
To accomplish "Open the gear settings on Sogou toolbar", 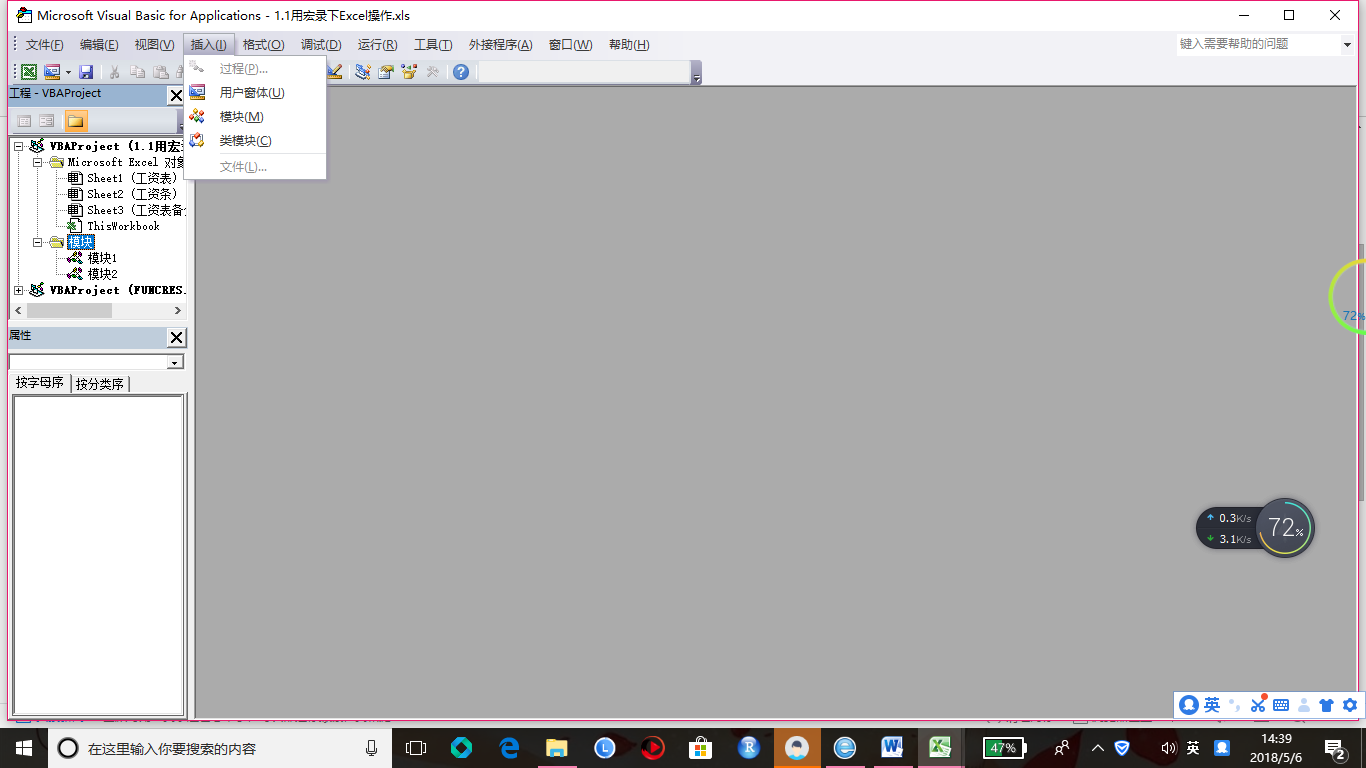I will [x=1350, y=705].
